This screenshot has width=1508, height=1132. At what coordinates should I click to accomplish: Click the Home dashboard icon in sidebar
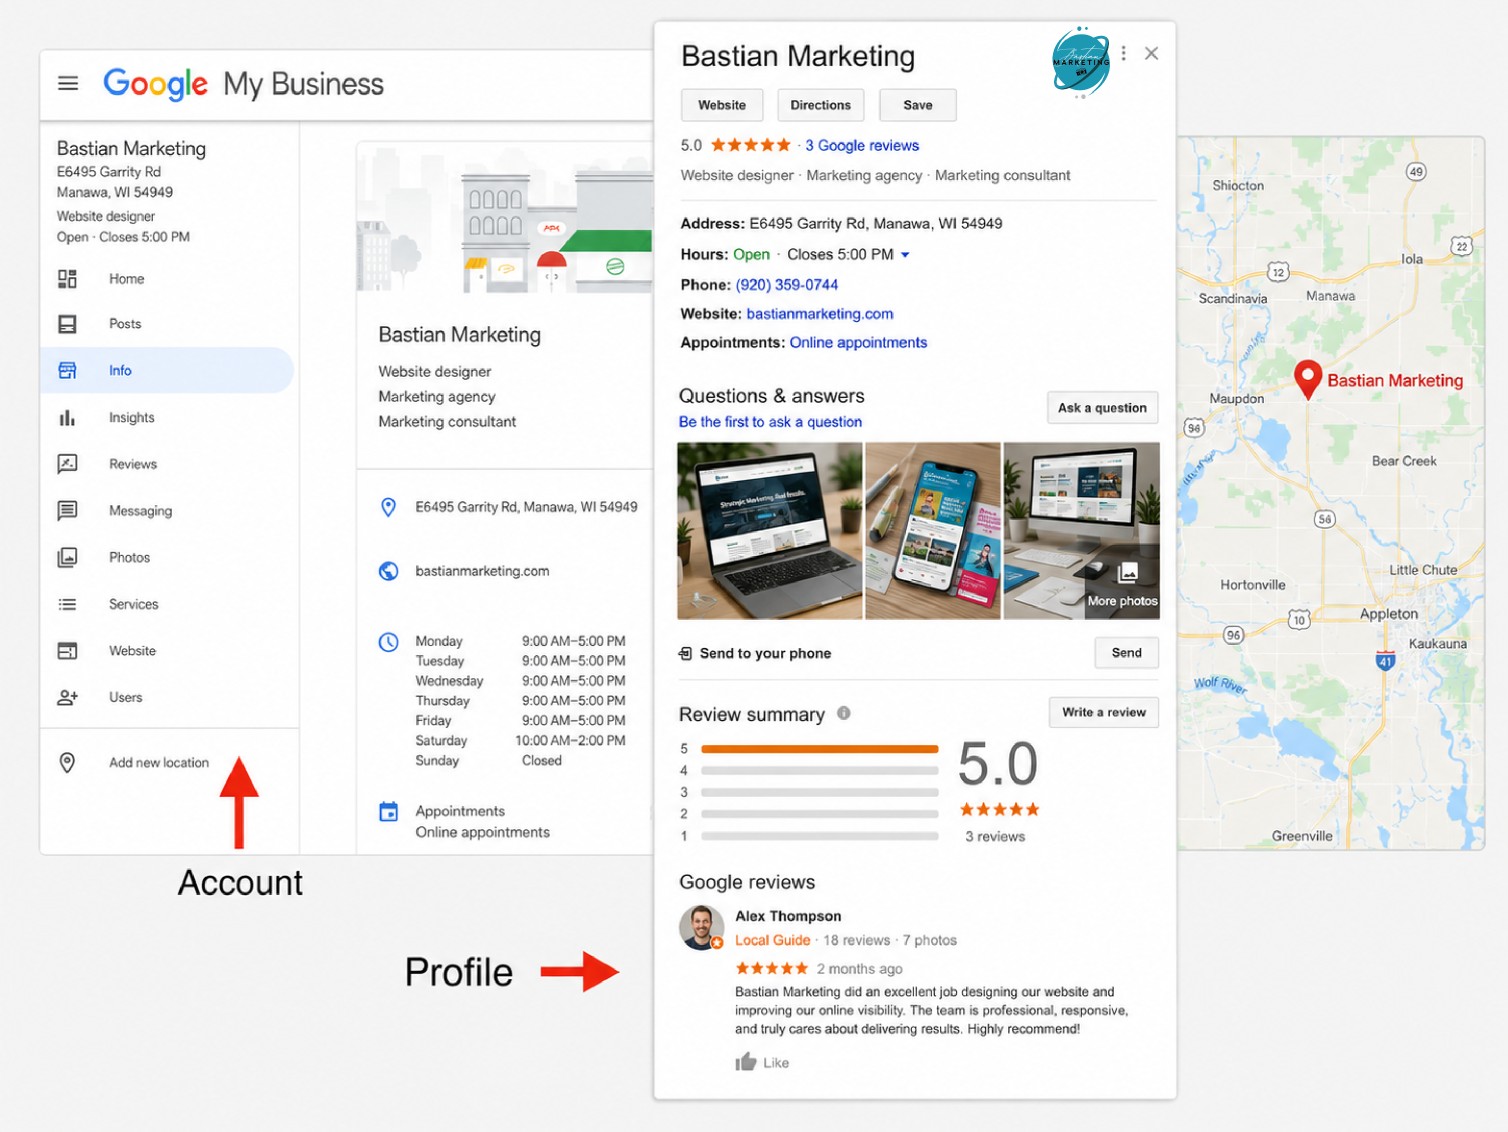click(67, 279)
